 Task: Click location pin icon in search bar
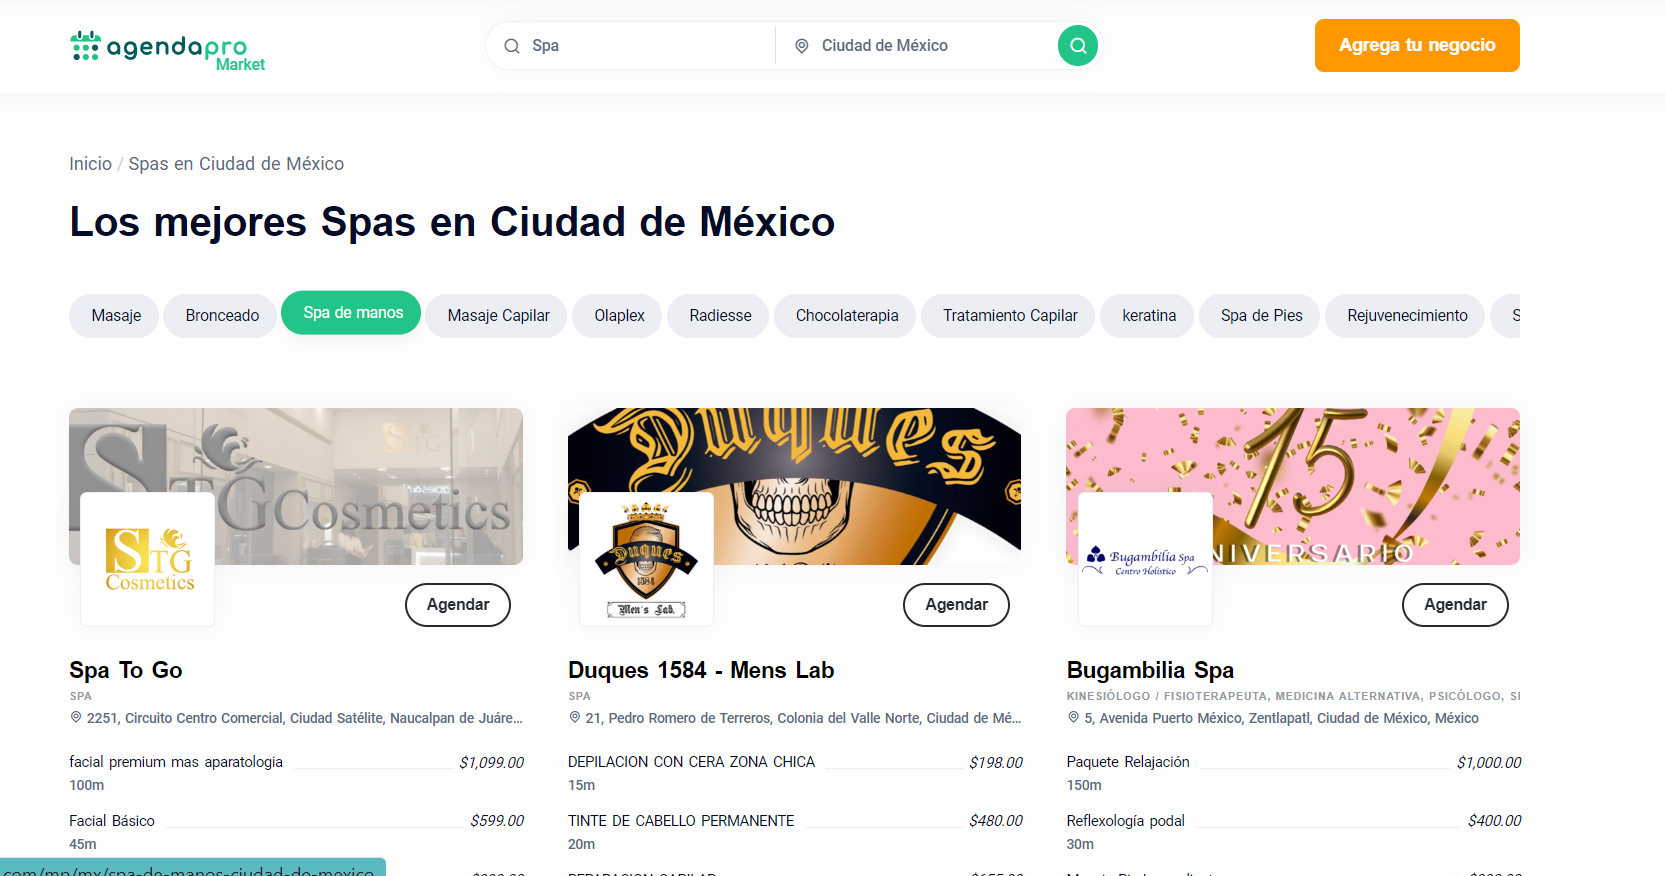[801, 46]
